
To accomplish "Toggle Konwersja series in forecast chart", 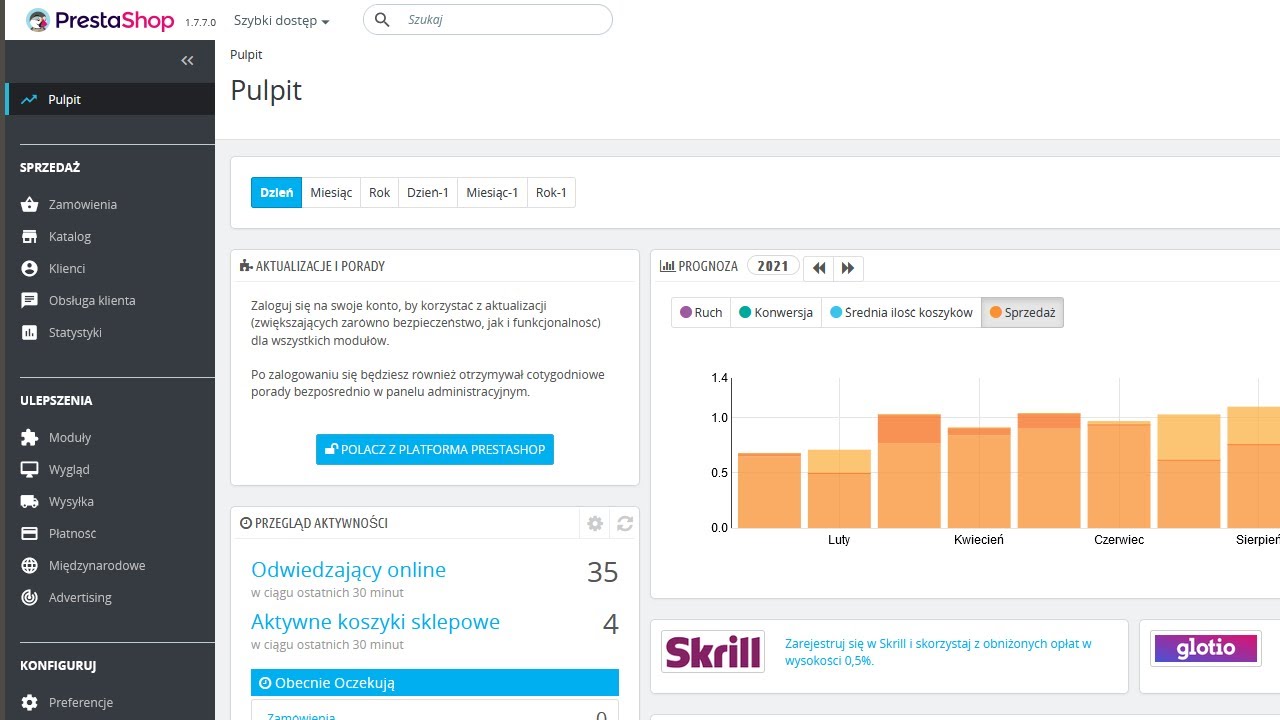I will (x=775, y=312).
